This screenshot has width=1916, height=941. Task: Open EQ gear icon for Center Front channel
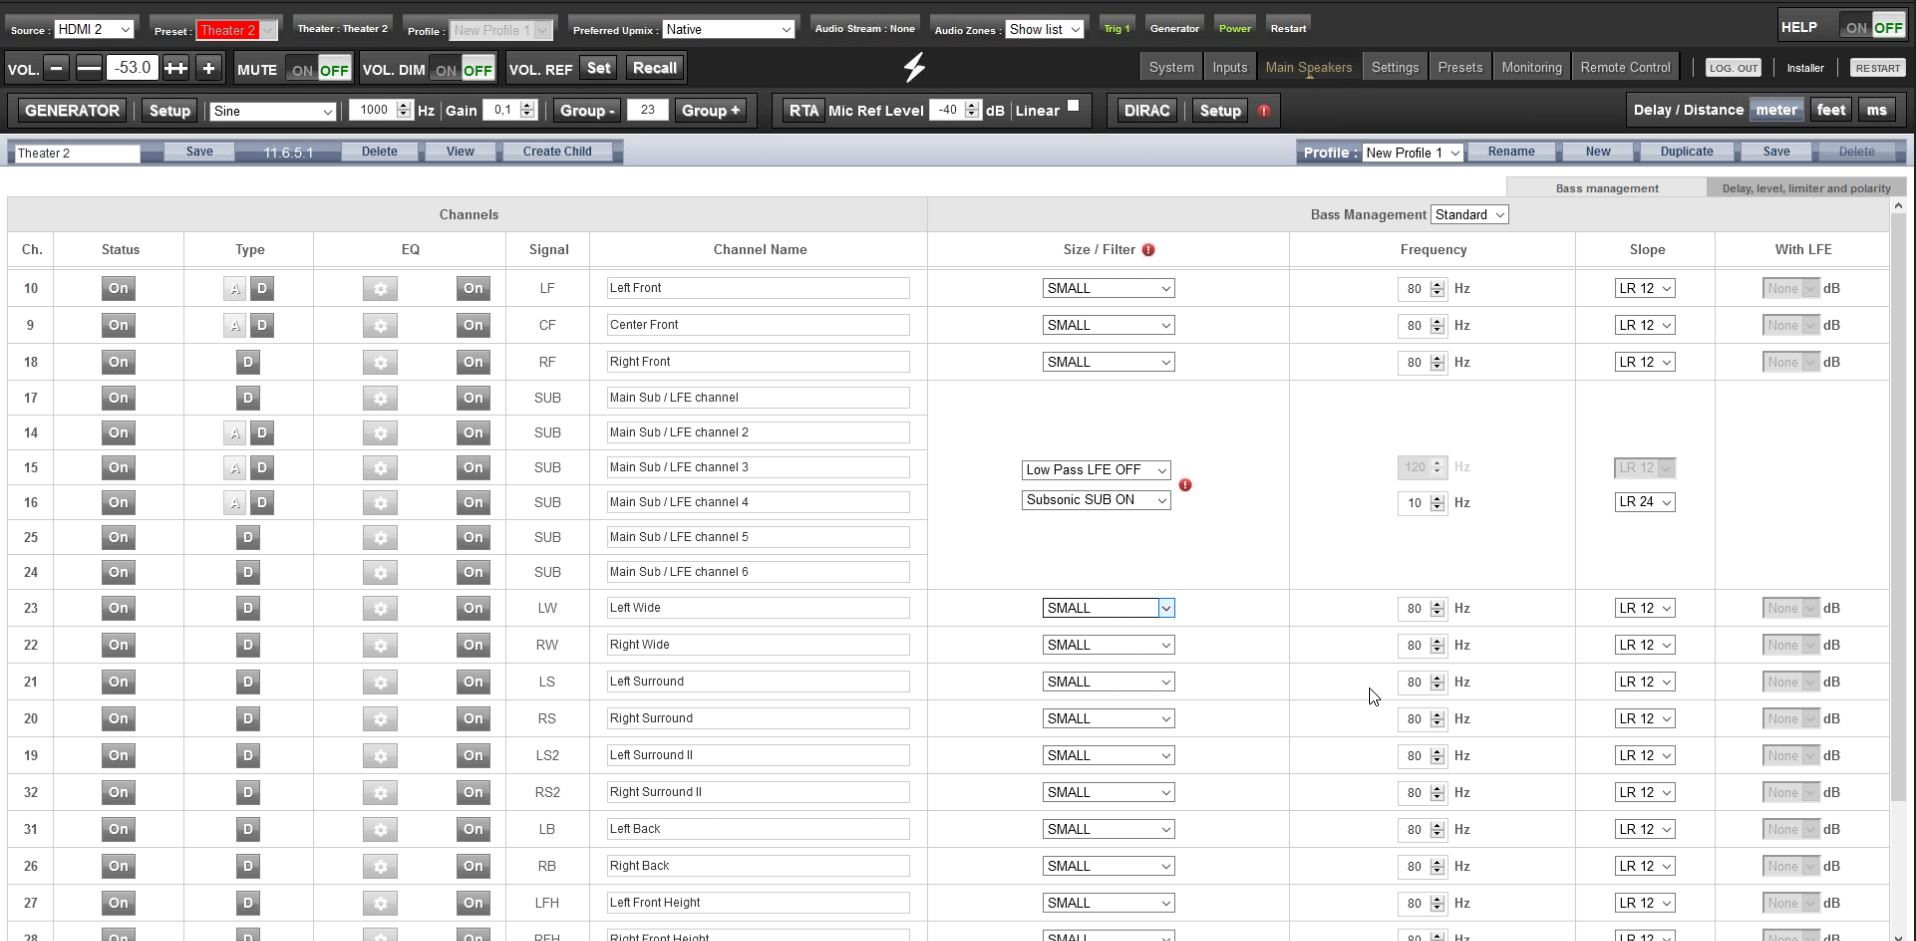click(380, 326)
